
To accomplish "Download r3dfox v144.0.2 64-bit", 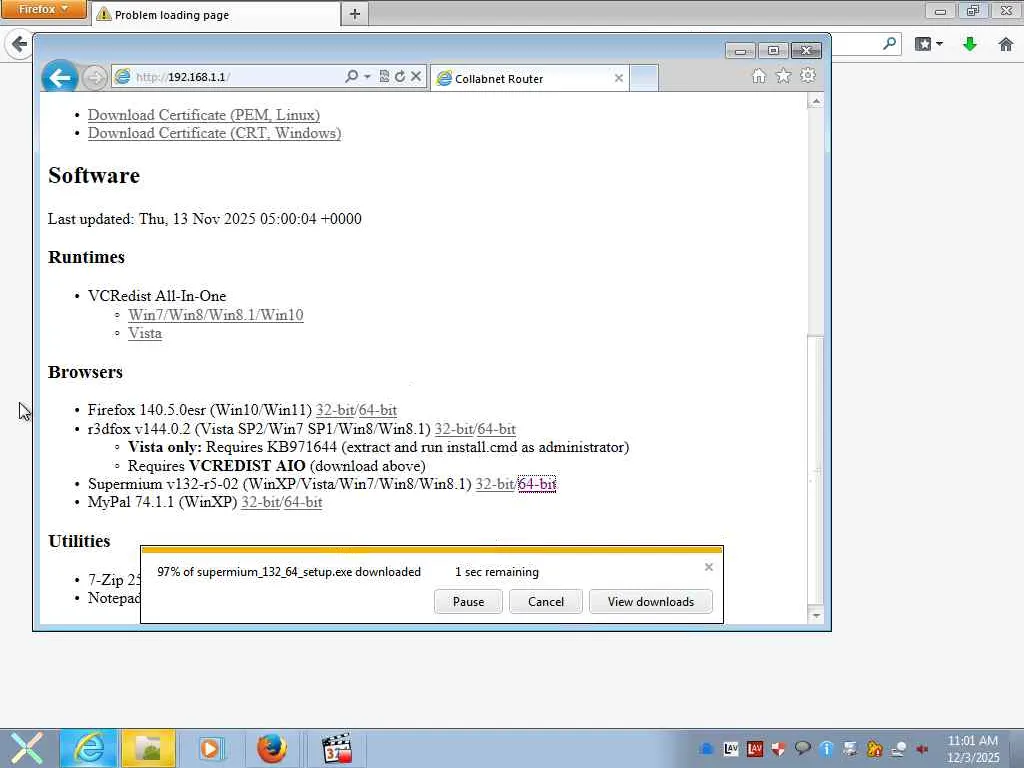I will 496,429.
